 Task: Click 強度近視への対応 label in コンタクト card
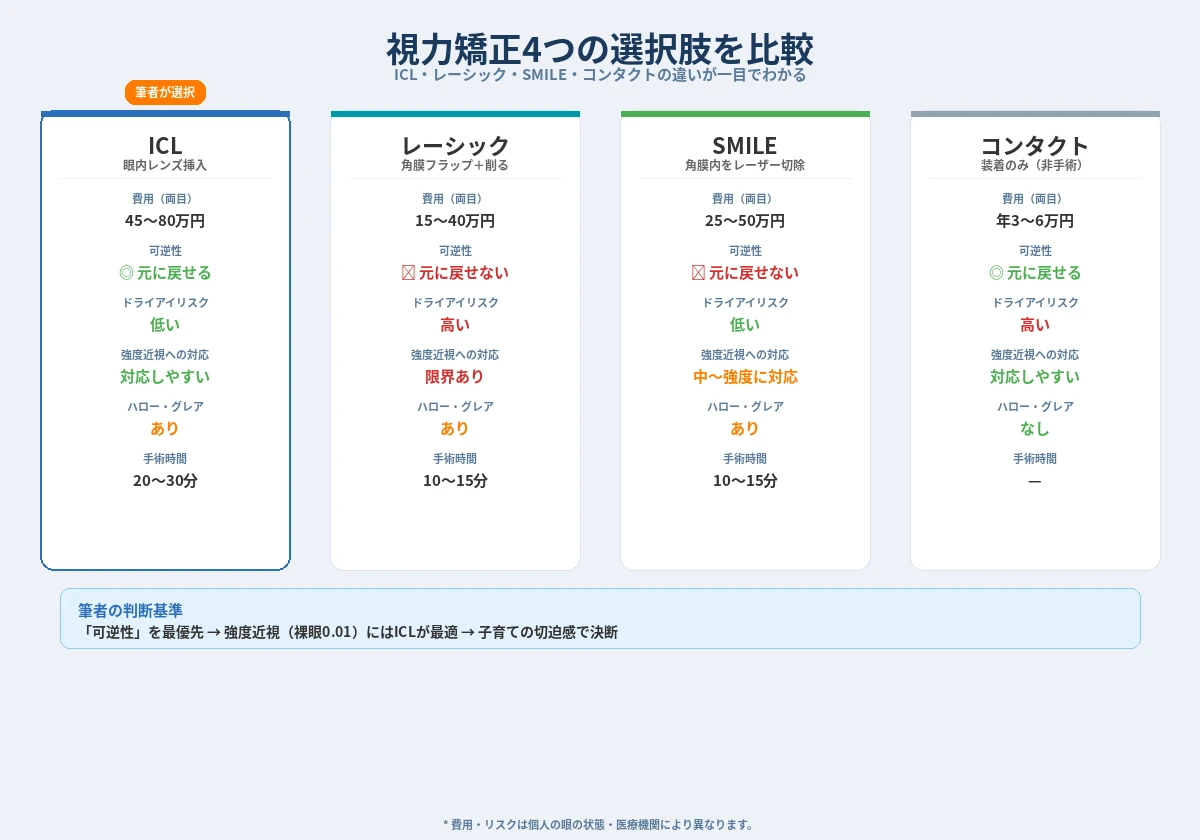(1035, 355)
